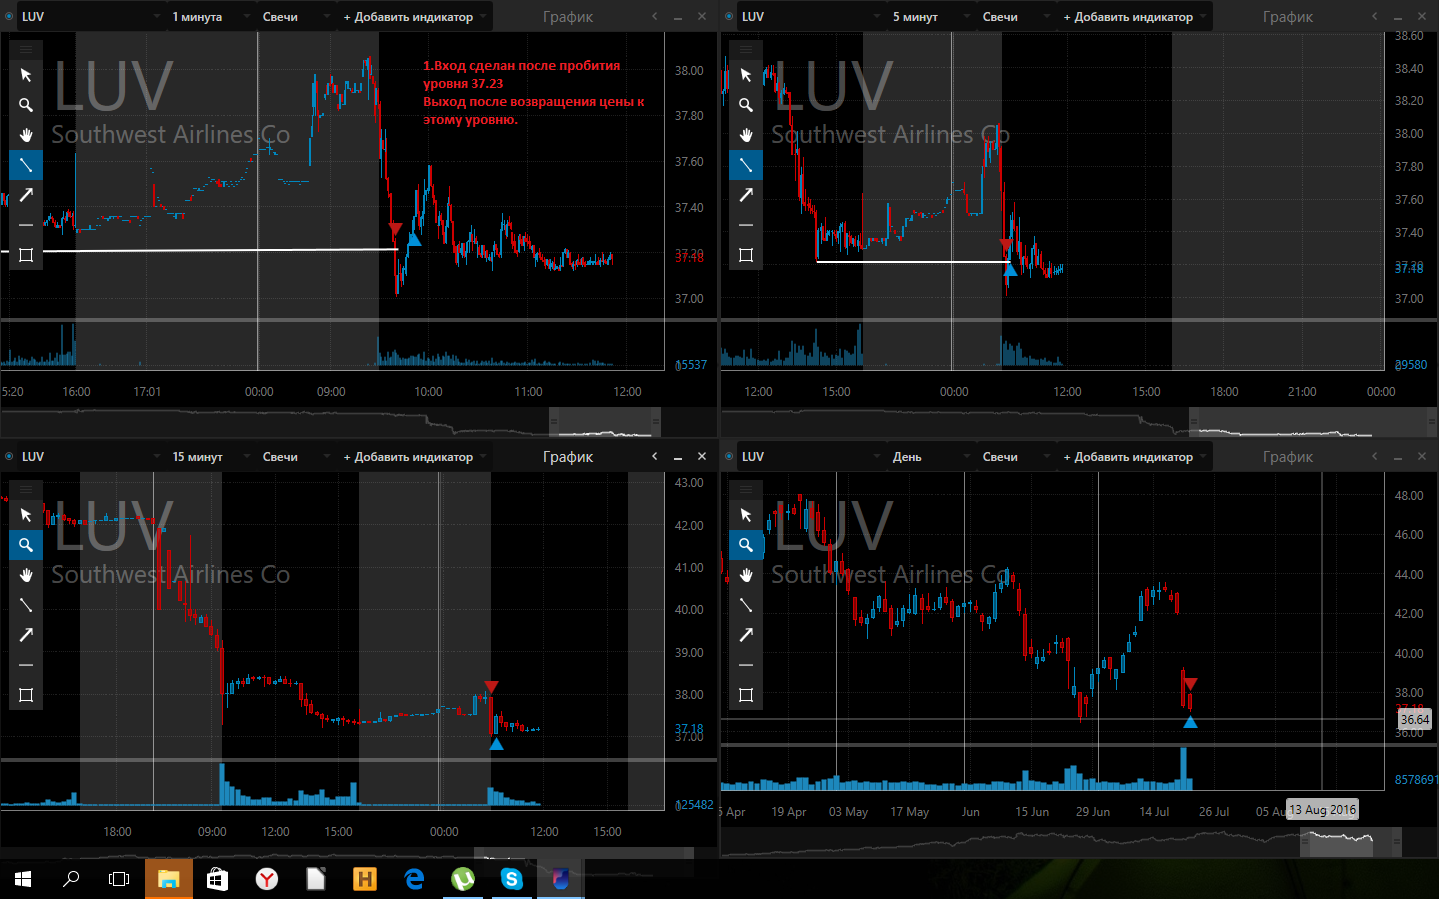Screen dimensions: 1439x899
Task: Select the cursor tool in the 5 минут chart
Action: pos(746,75)
